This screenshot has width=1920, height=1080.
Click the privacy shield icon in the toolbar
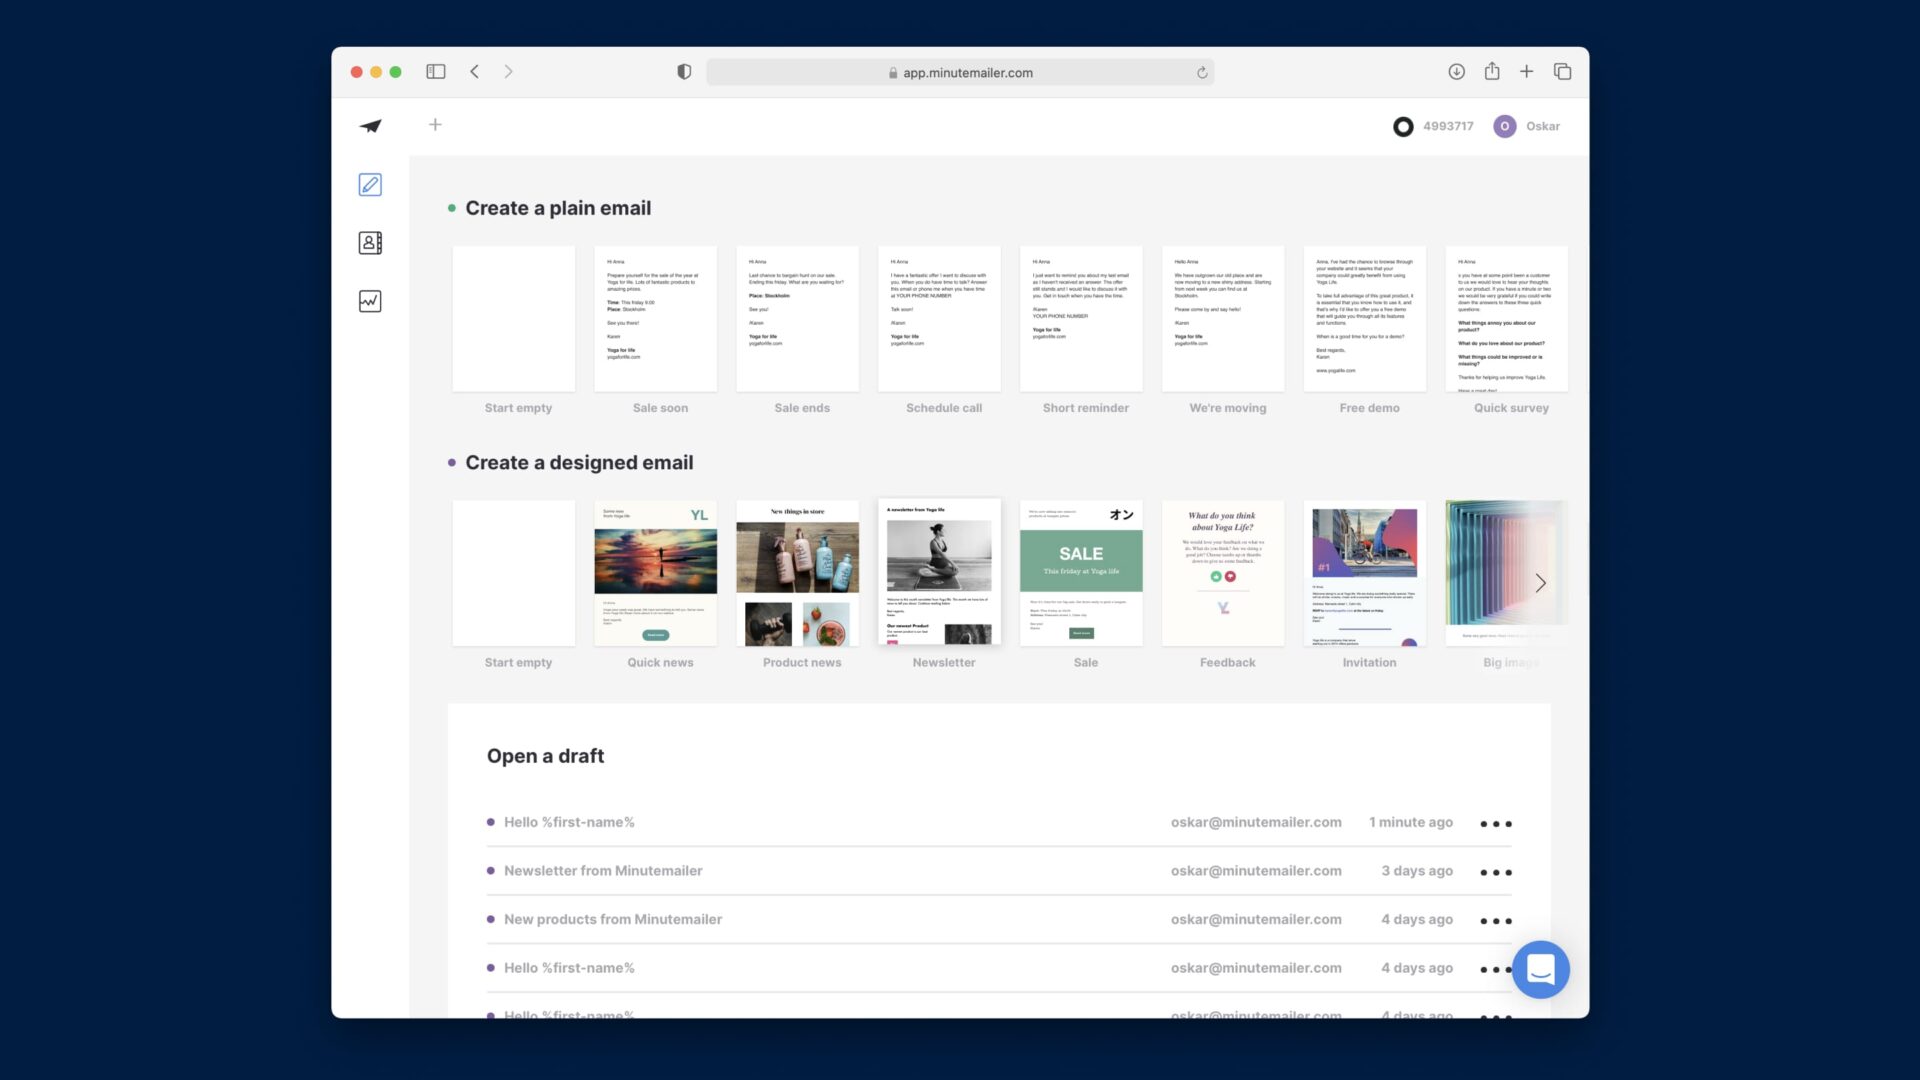point(683,71)
